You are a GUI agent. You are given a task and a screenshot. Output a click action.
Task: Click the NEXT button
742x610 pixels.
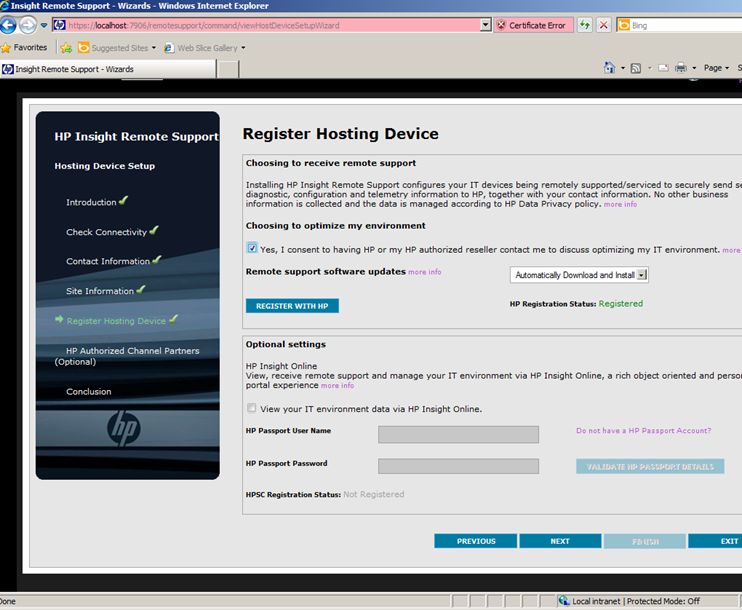click(x=560, y=541)
